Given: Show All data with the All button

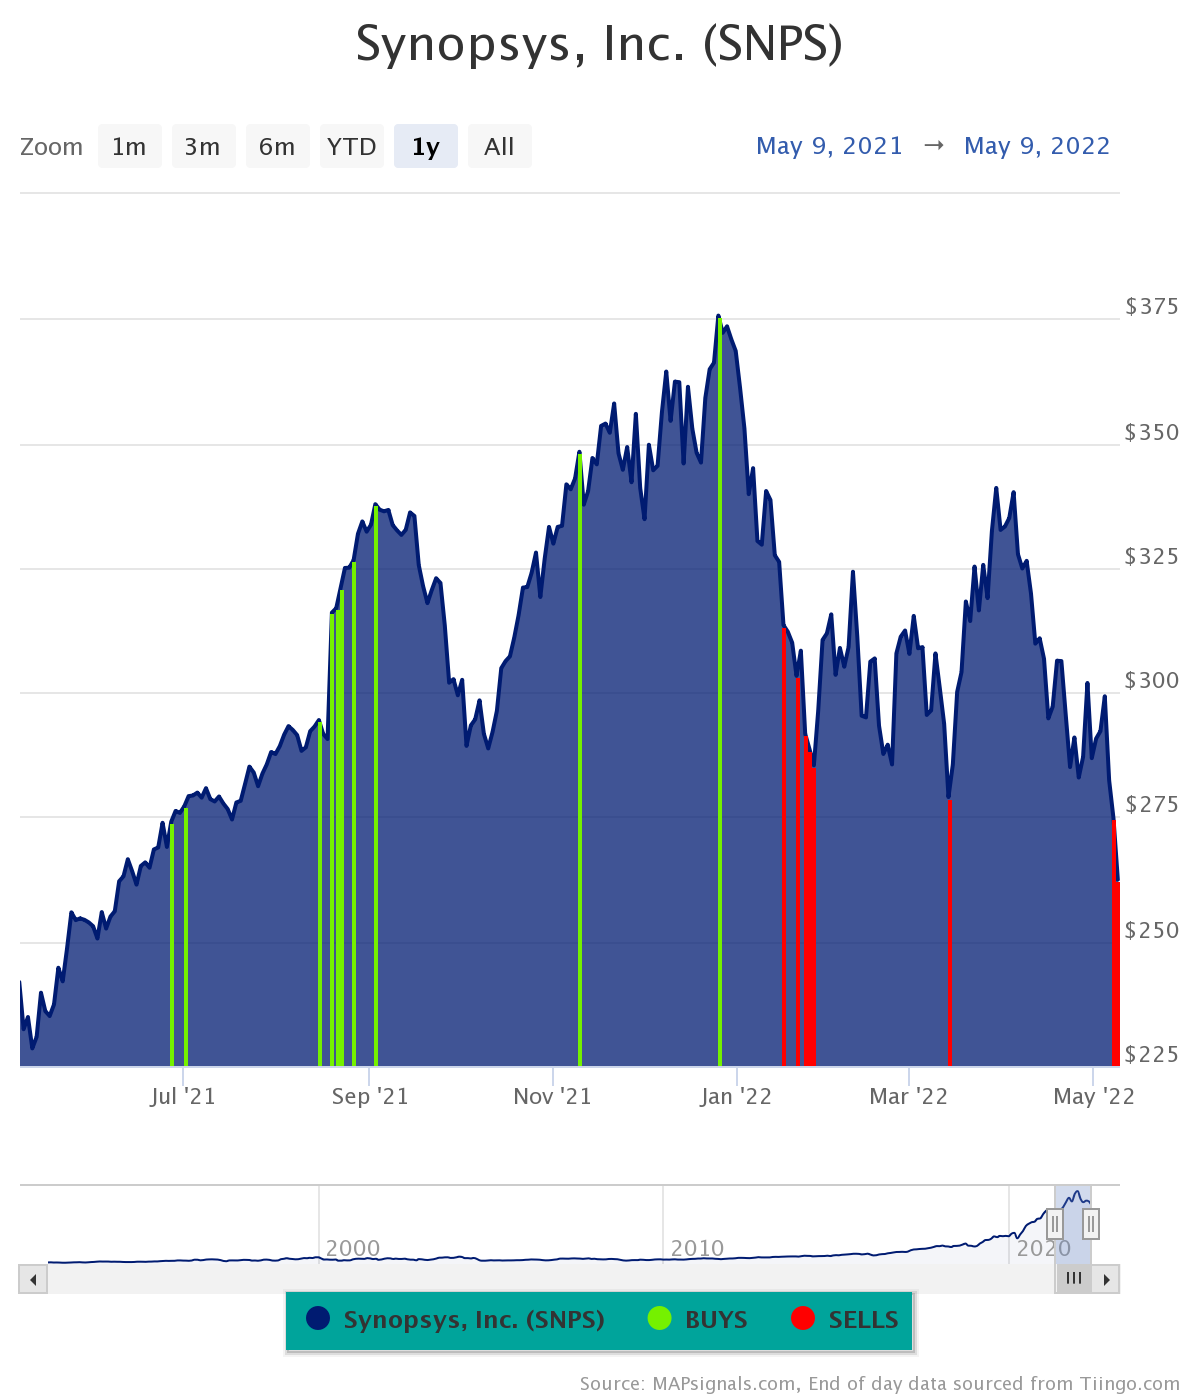Looking at the screenshot, I should [x=499, y=147].
